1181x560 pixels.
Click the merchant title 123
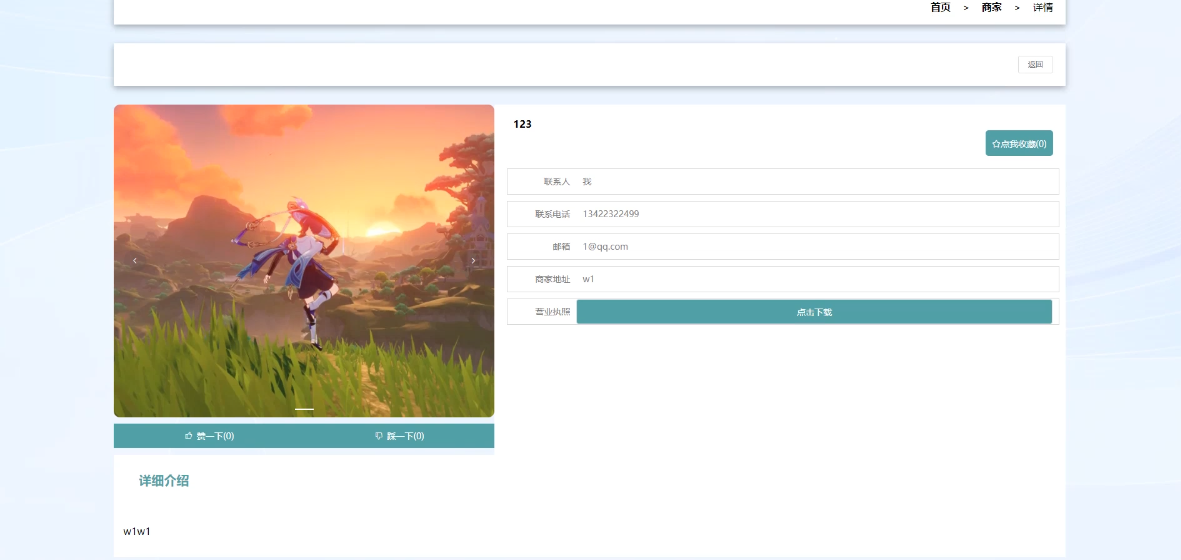coord(522,124)
